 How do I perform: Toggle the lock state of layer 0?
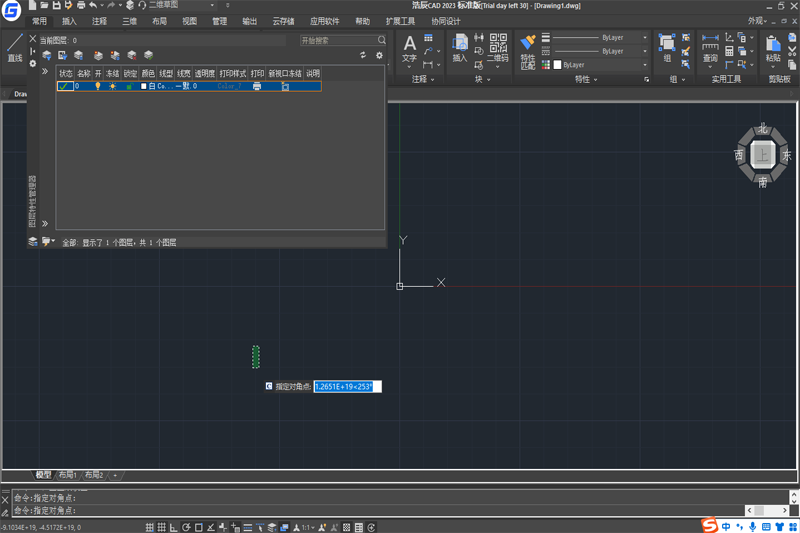click(129, 87)
